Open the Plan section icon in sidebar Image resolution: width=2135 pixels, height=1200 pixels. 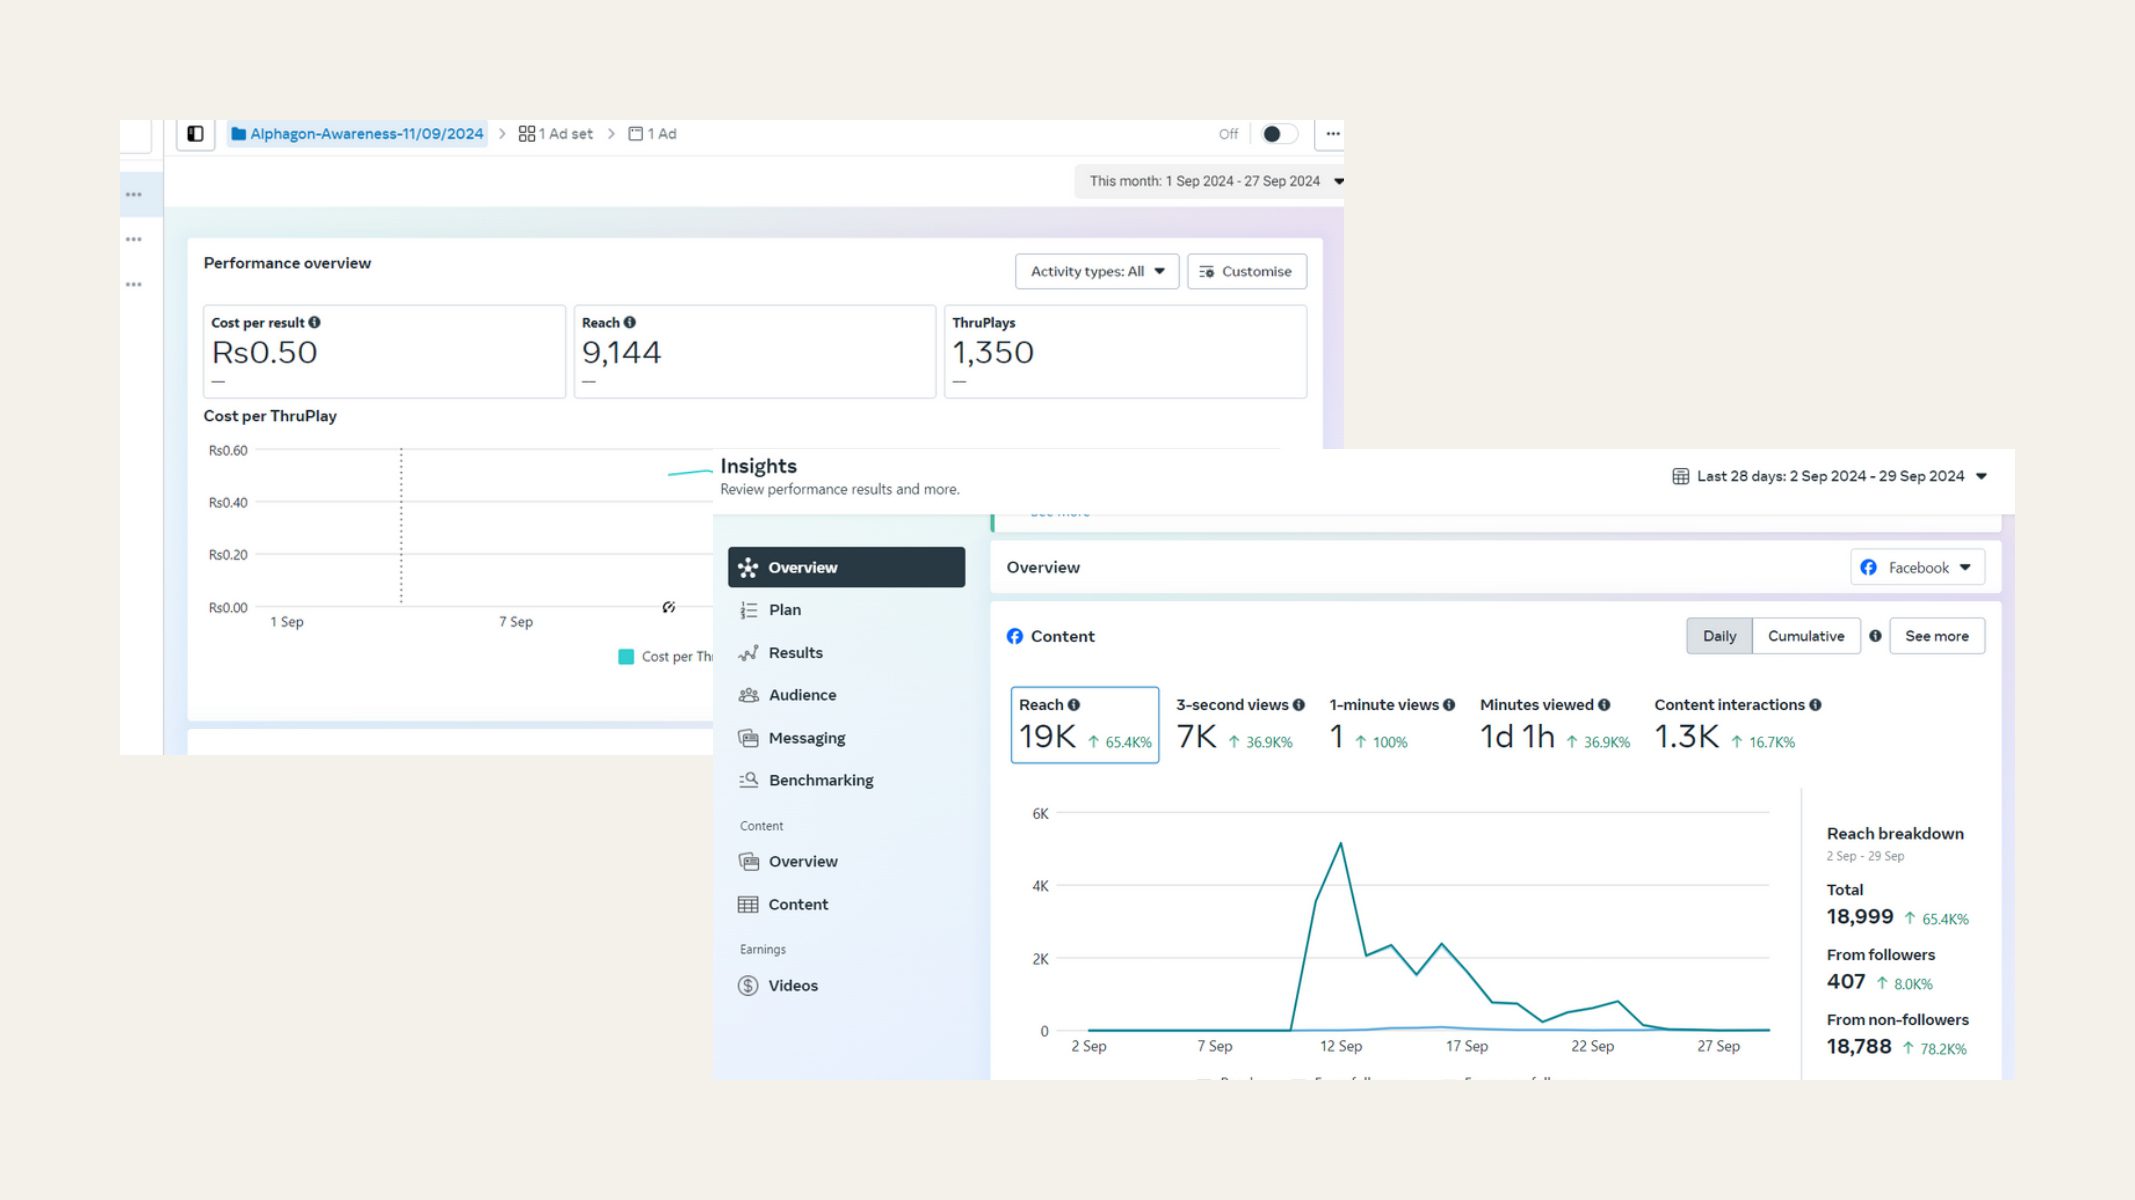pos(748,610)
